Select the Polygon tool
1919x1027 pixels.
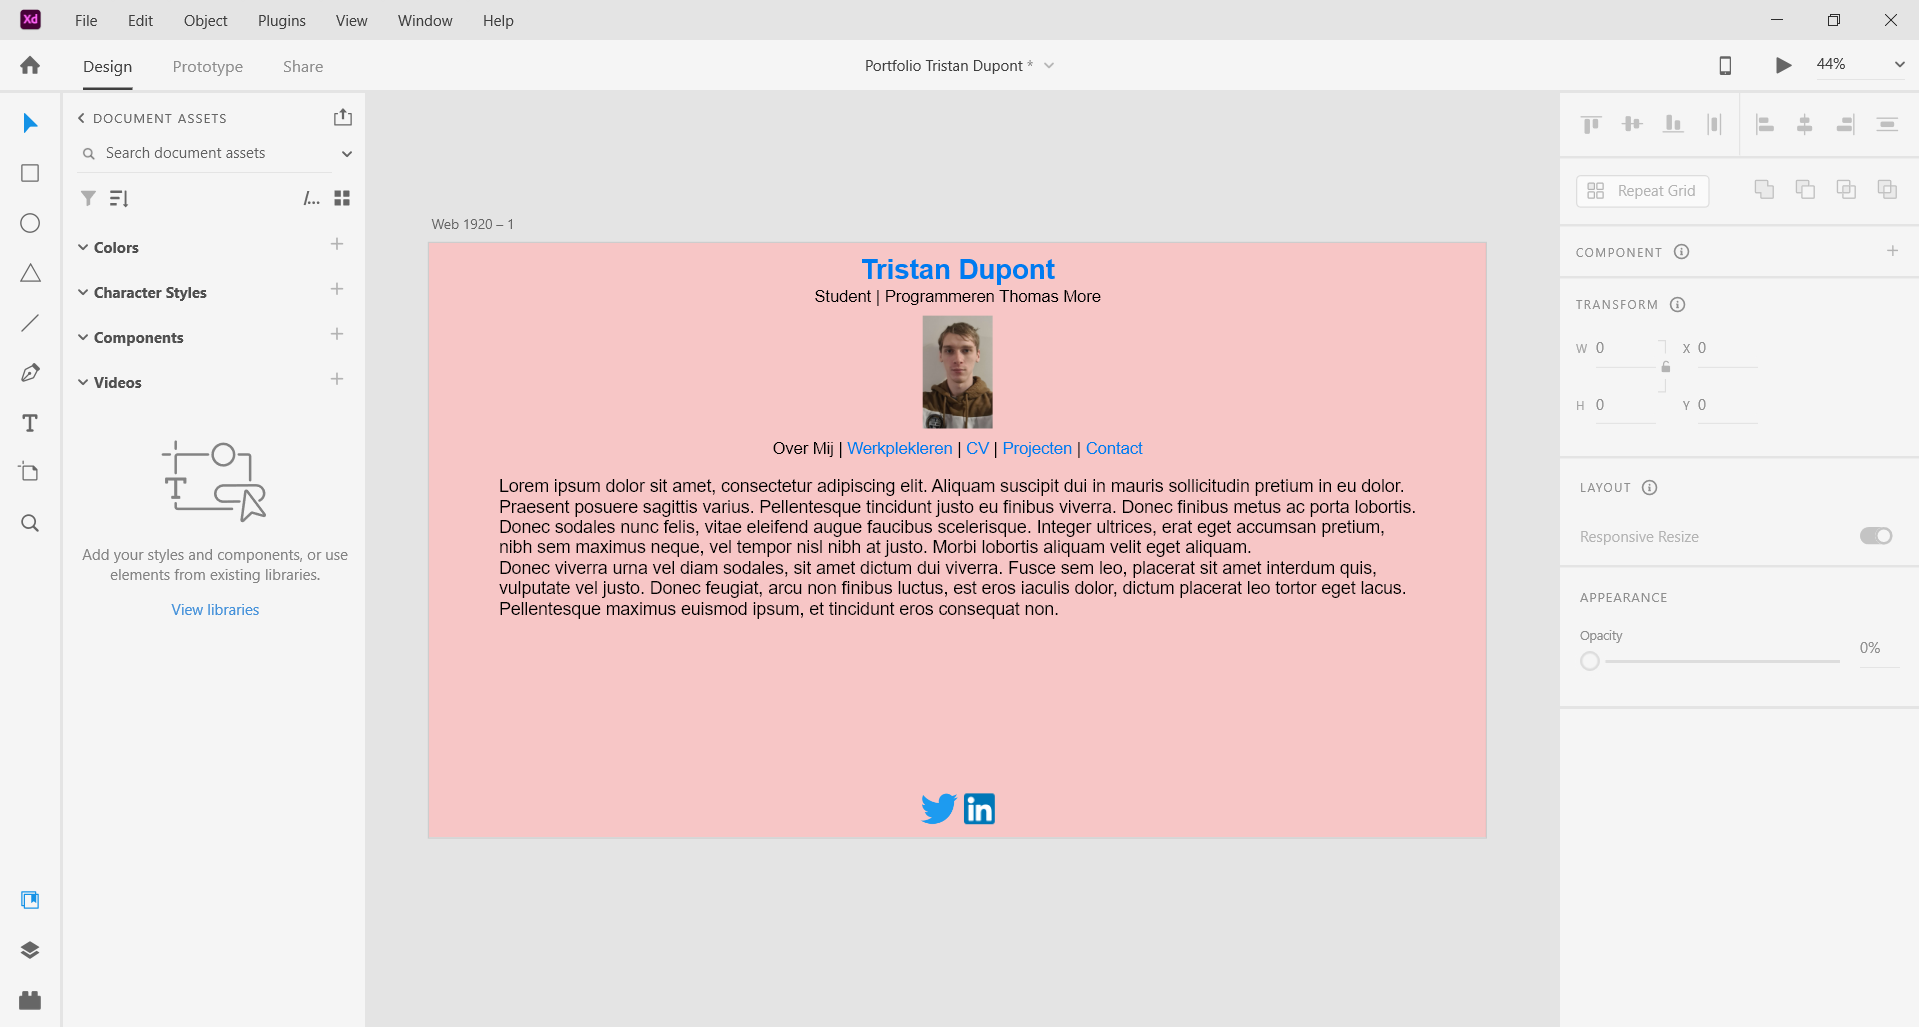[30, 273]
